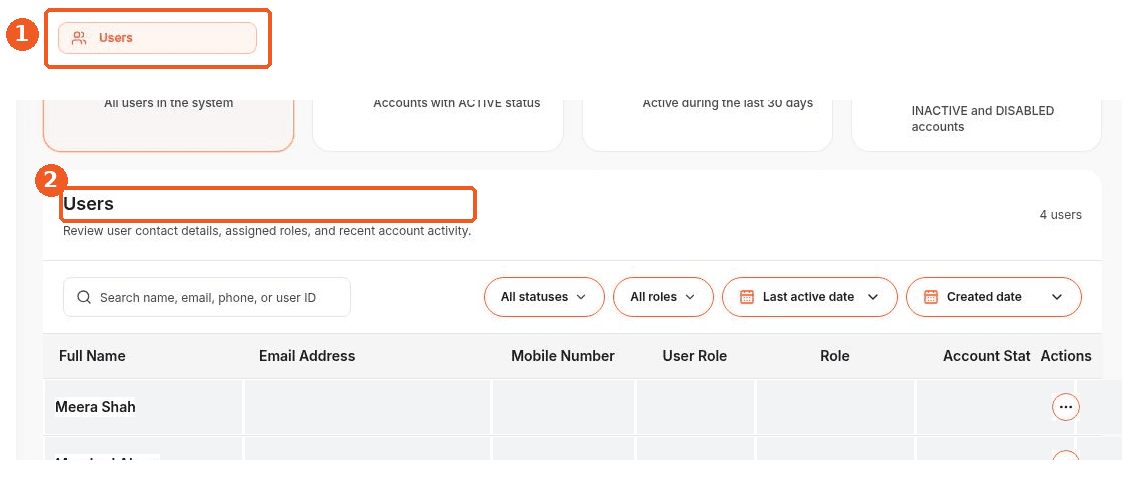Sort by Email Address column header
1138x480 pixels.
point(307,356)
